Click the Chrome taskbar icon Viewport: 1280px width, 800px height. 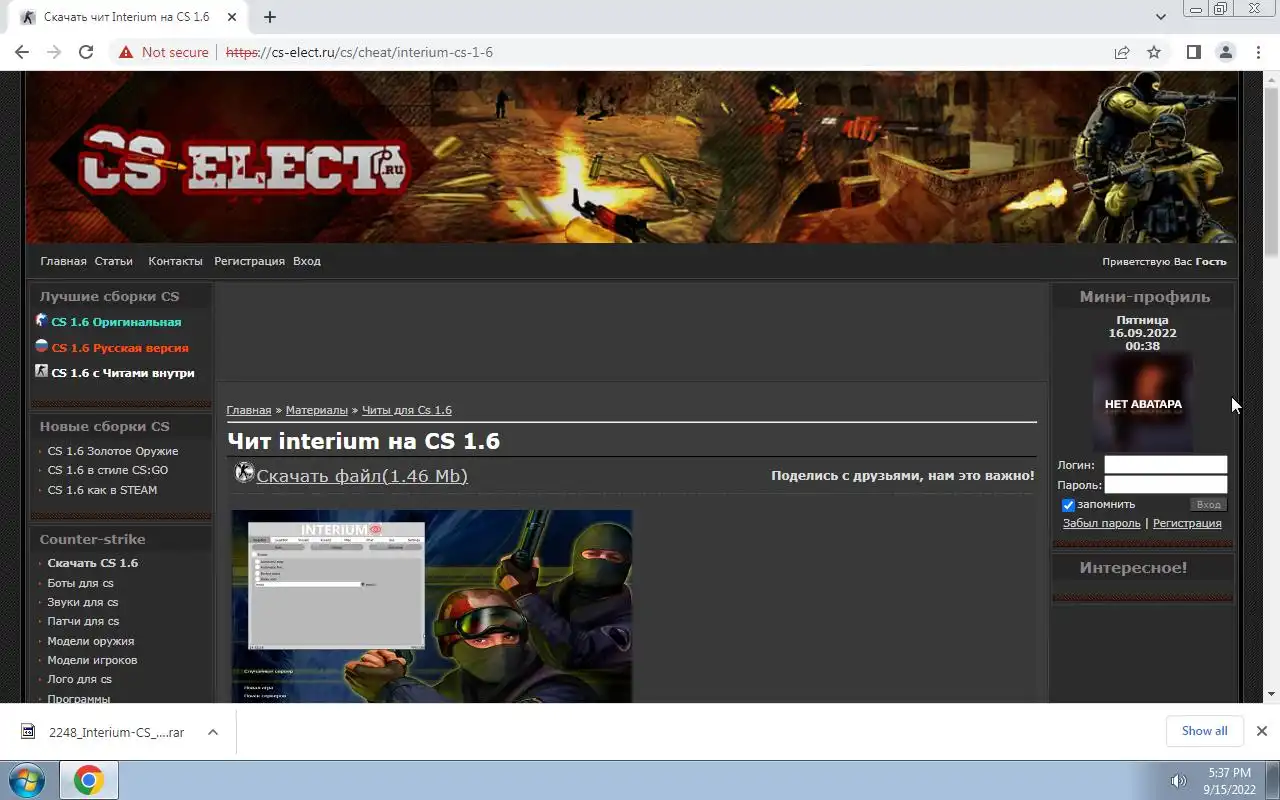click(88, 780)
